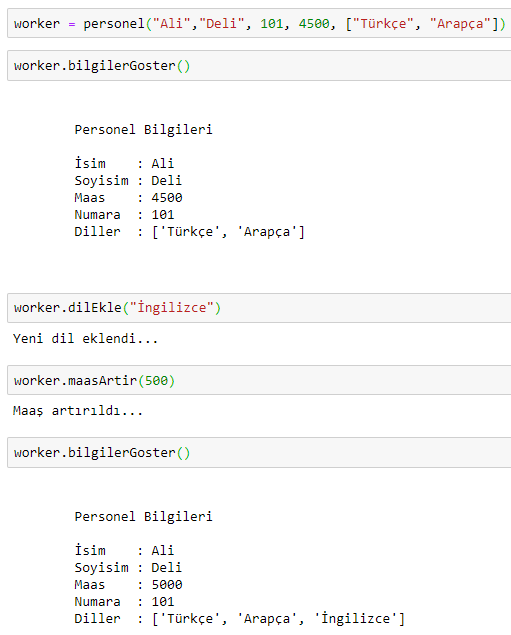
Task: Click the "Ali" string in personel call
Action: [171, 23]
